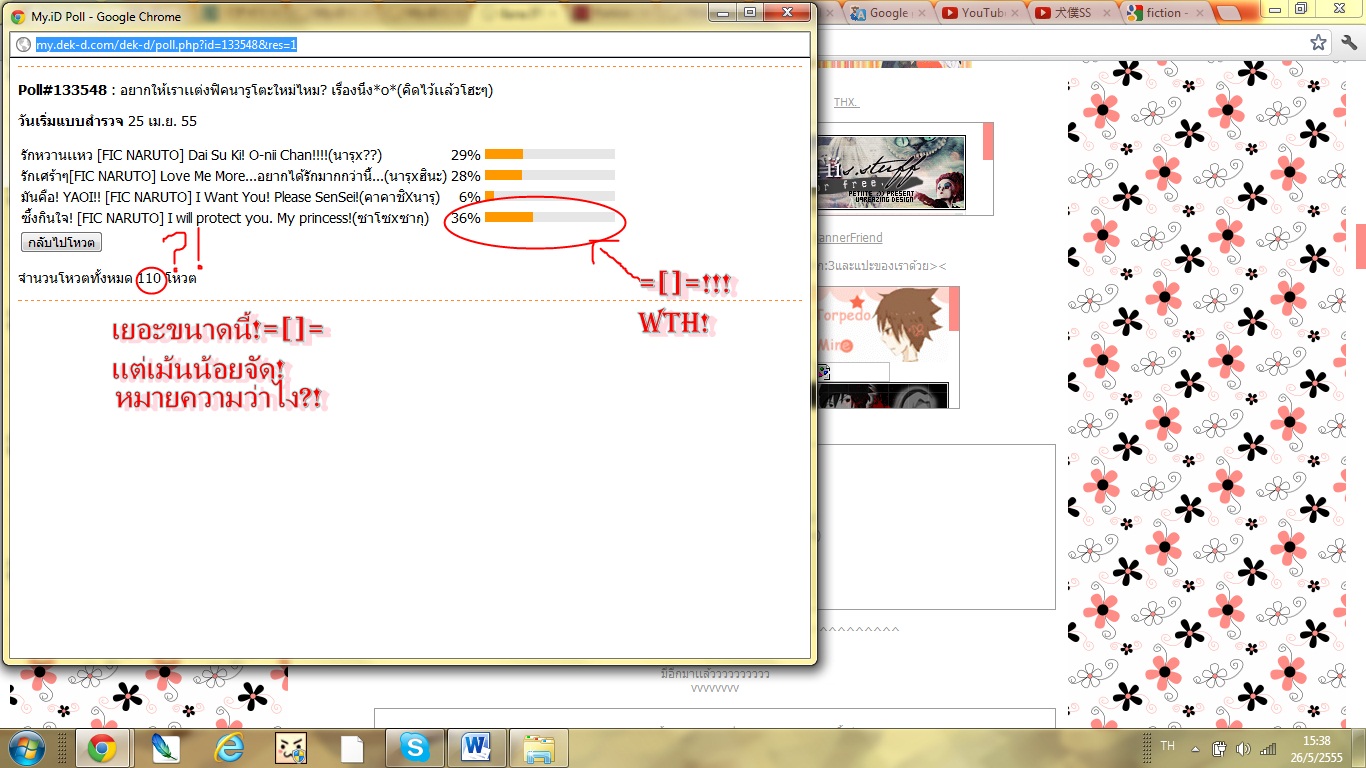The image size is (1366, 768).
Task: Close the 犬僕SS tab with its X
Action: (1108, 13)
